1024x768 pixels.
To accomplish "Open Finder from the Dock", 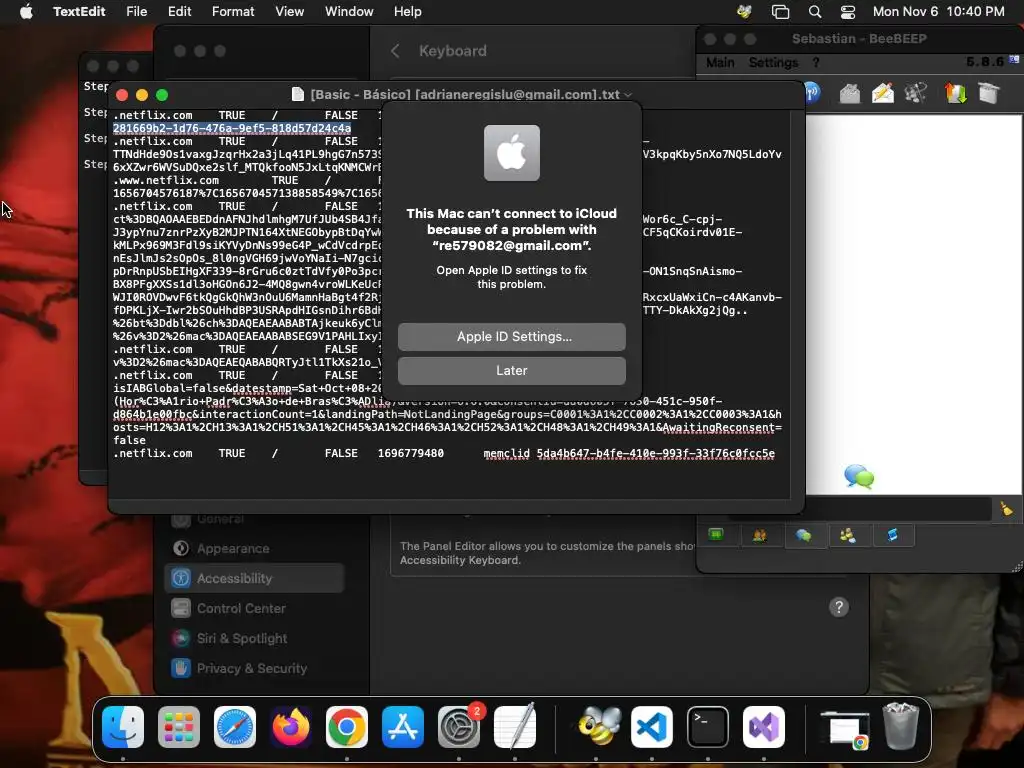I will click(x=123, y=726).
